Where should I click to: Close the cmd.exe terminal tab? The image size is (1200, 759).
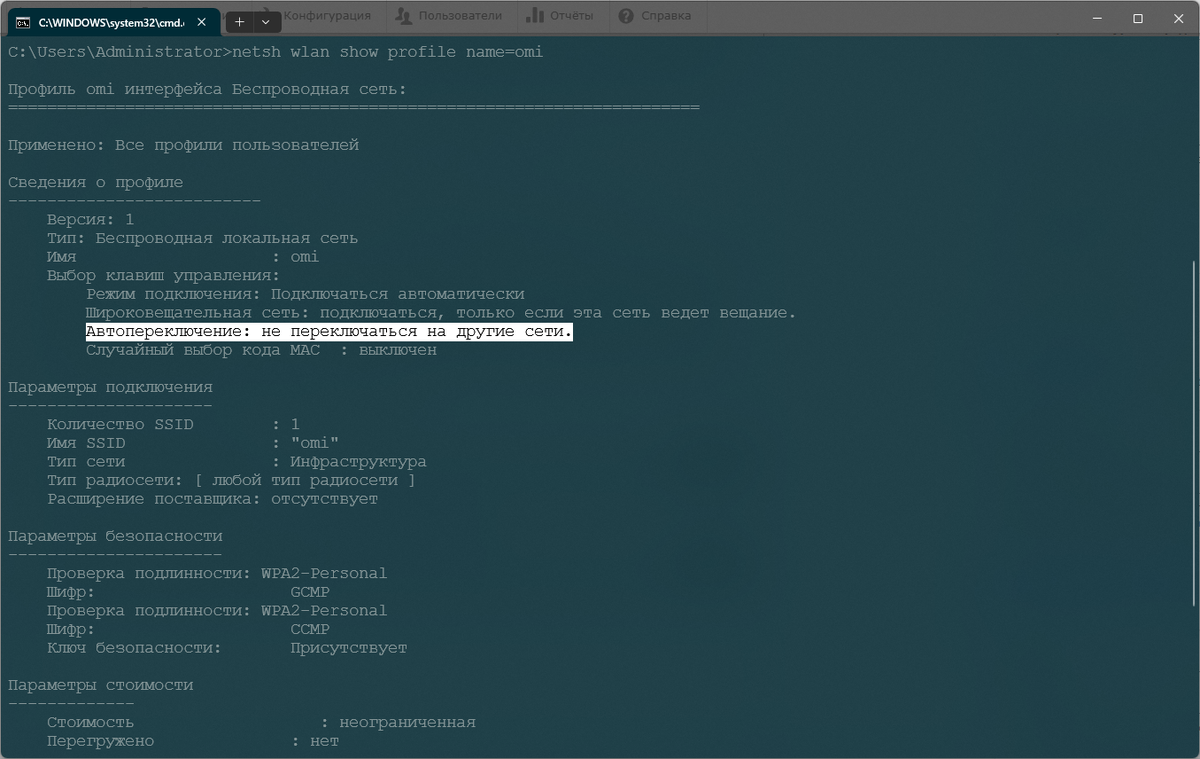point(203,21)
